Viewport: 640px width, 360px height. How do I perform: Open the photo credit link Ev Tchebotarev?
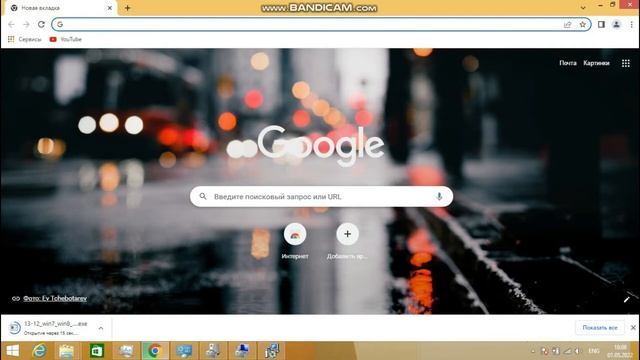point(55,298)
